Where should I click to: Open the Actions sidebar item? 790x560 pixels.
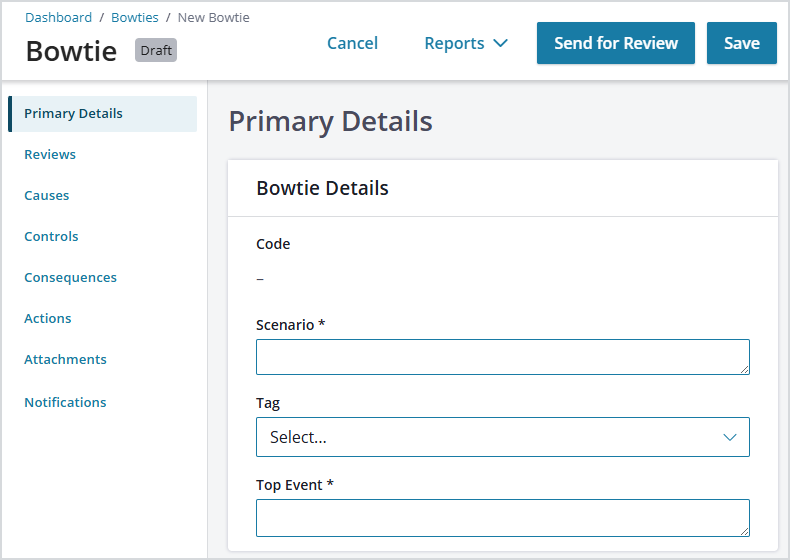click(47, 319)
